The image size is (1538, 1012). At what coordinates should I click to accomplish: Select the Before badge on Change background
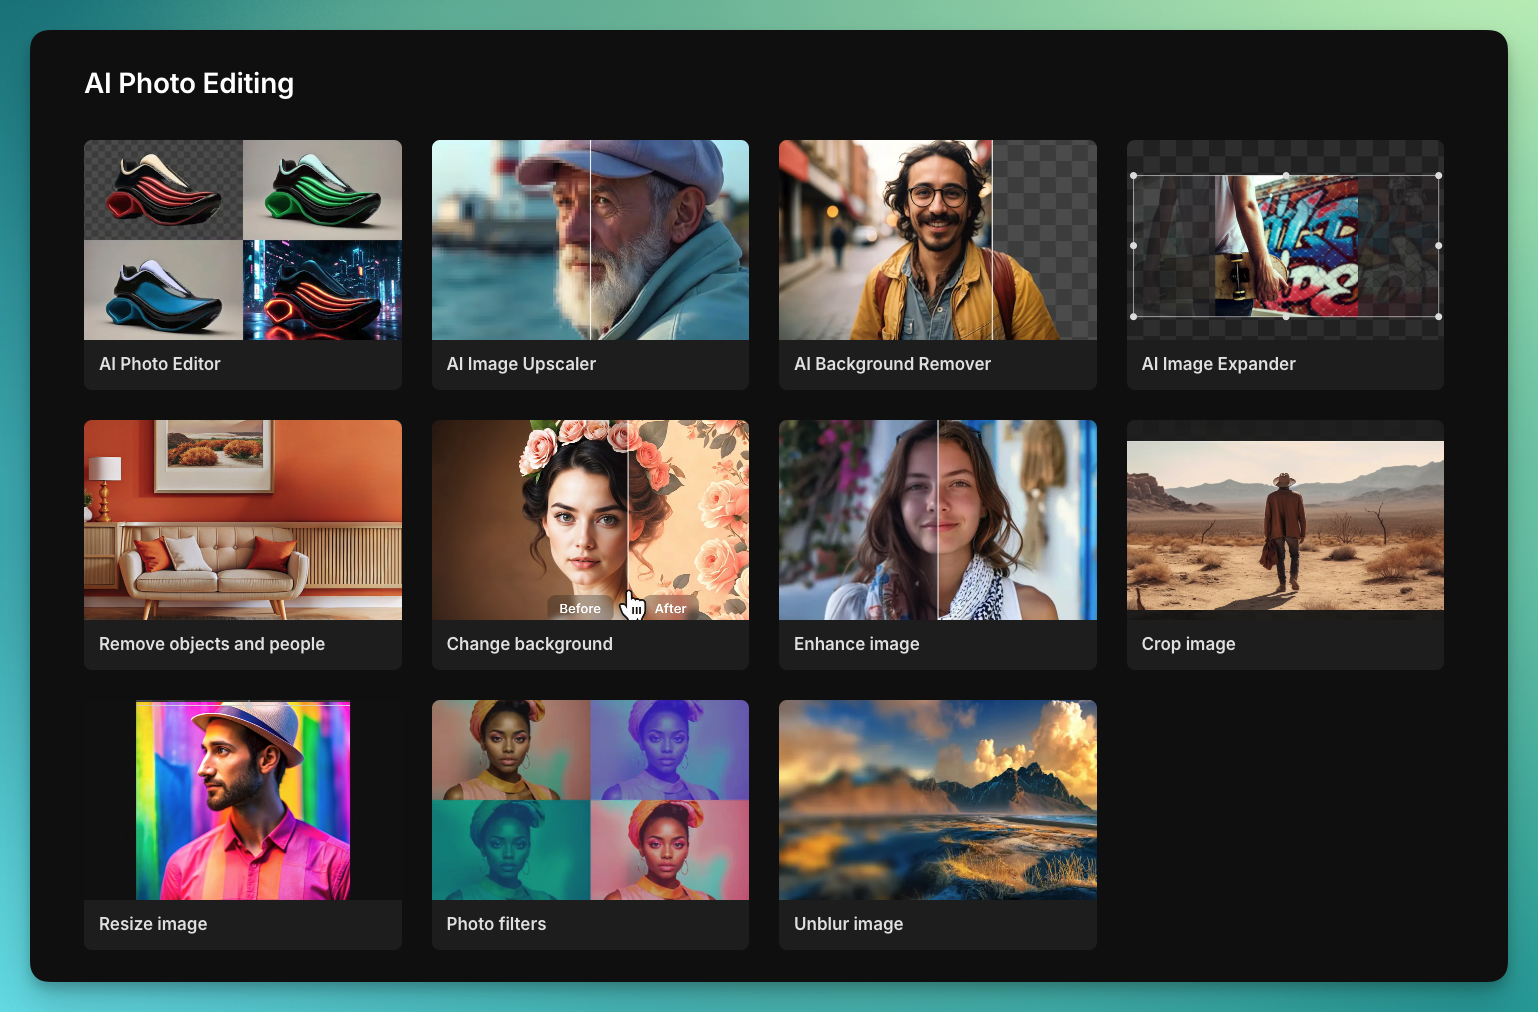point(580,608)
